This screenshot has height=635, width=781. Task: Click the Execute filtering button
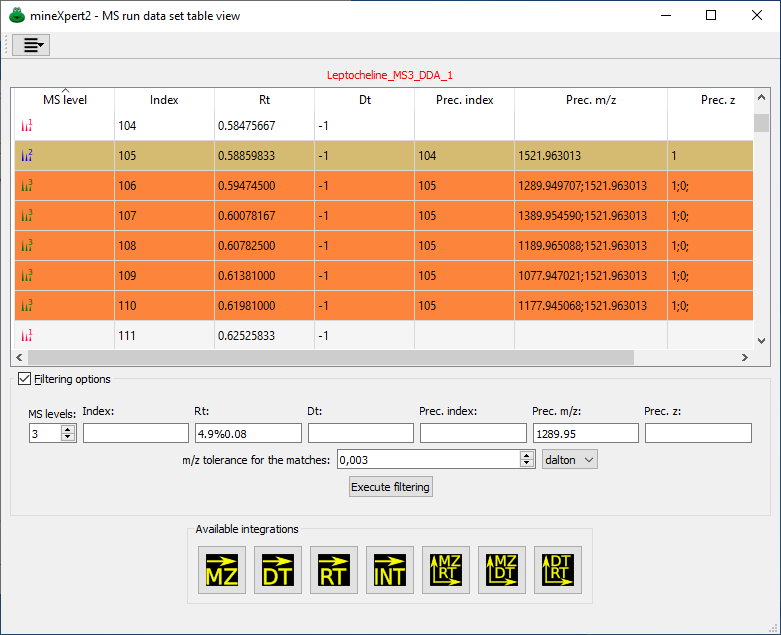pyautogui.click(x=390, y=487)
